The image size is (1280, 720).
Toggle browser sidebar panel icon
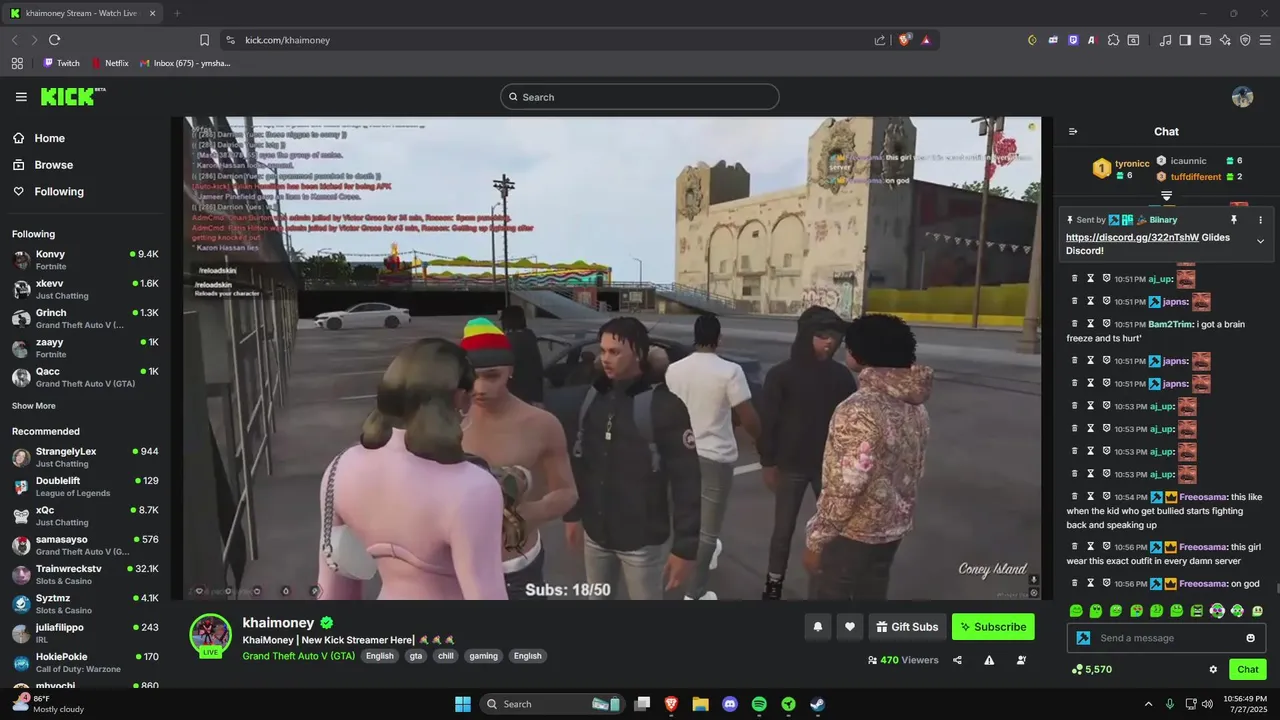click(1185, 40)
